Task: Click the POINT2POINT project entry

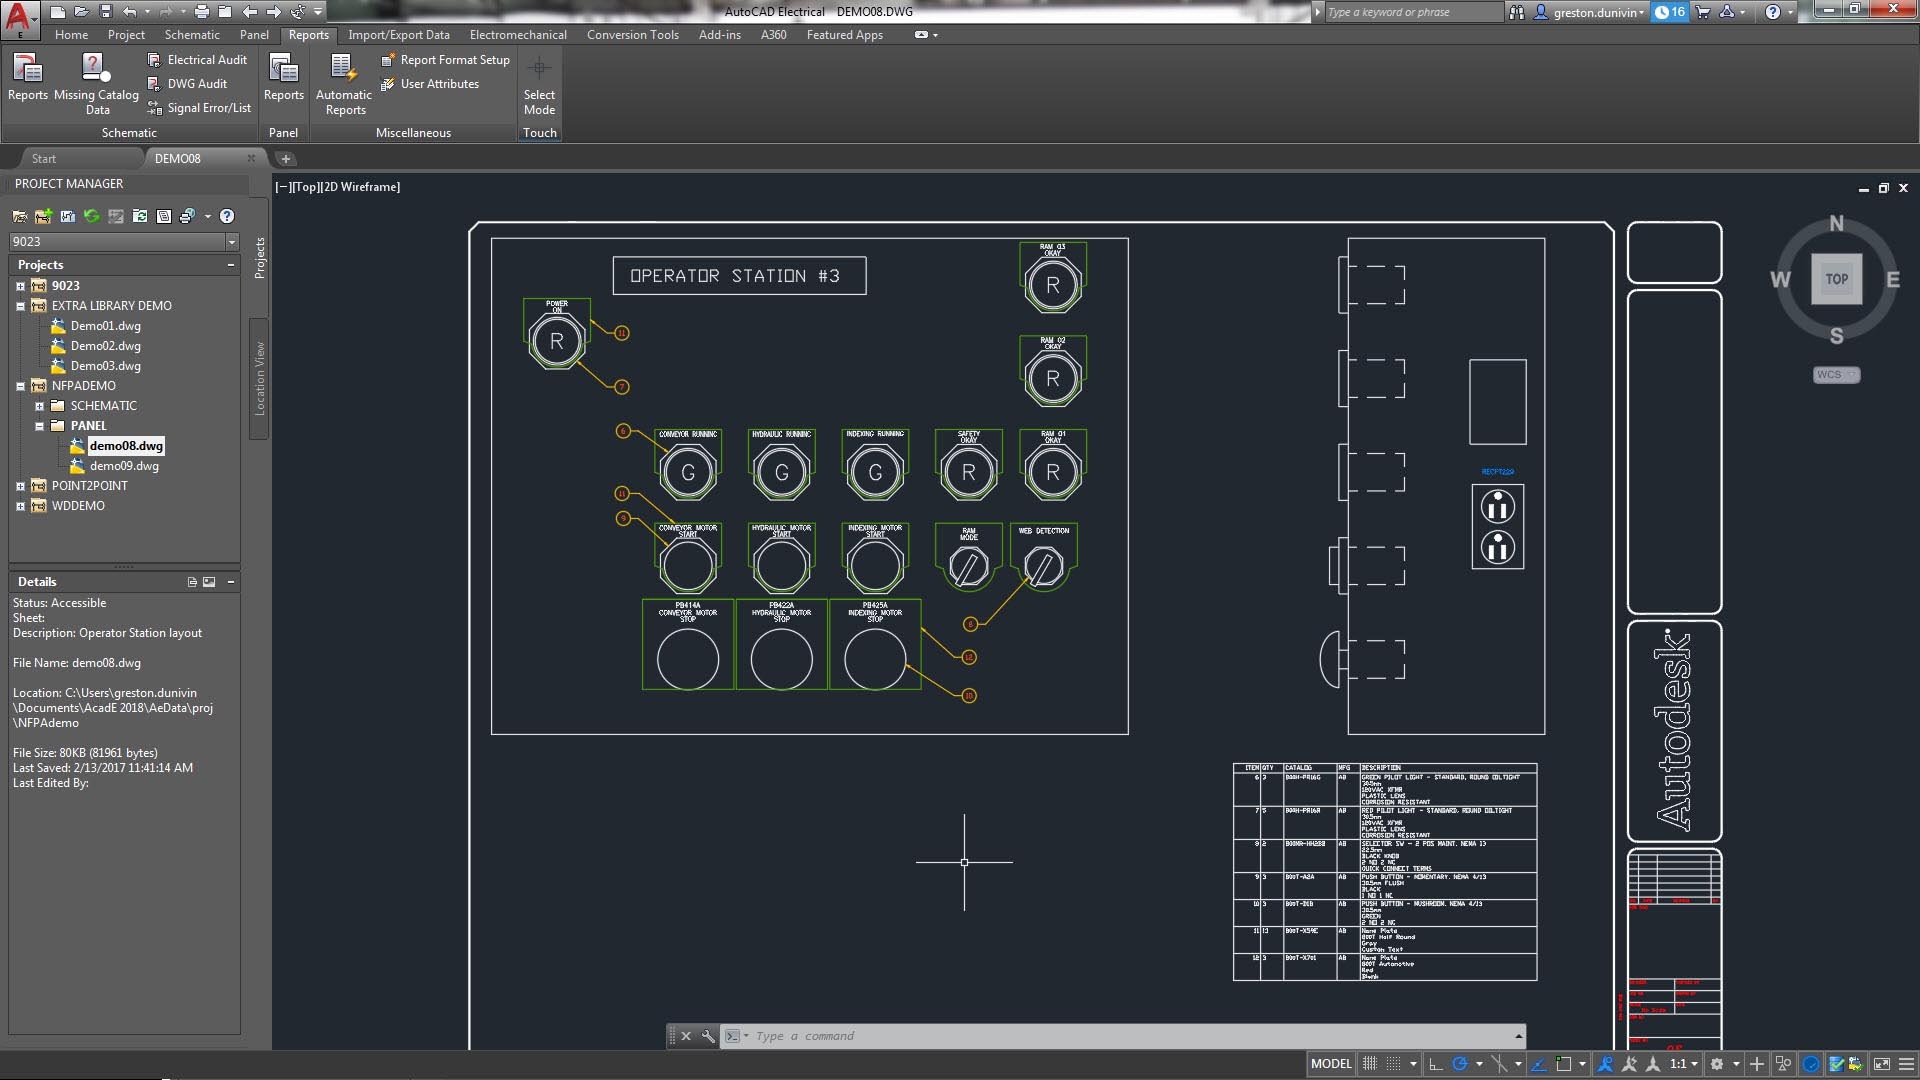Action: click(90, 485)
